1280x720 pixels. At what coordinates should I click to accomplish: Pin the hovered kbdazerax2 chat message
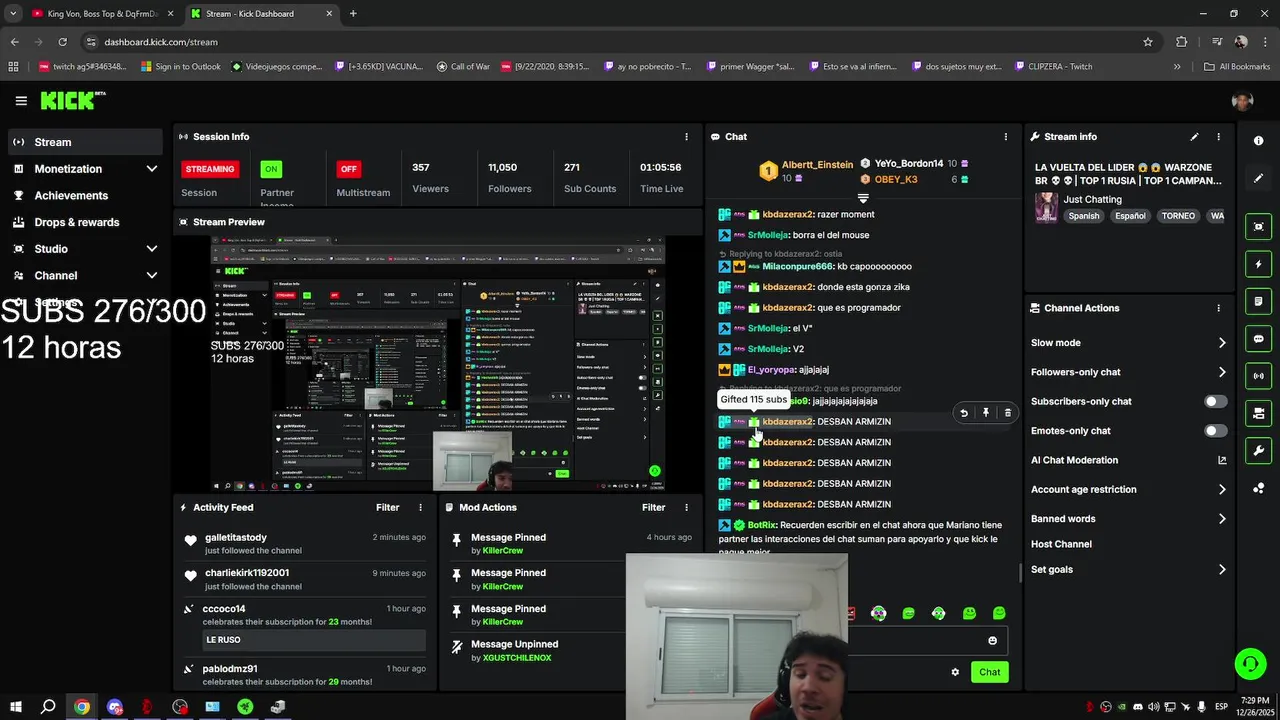pos(986,412)
